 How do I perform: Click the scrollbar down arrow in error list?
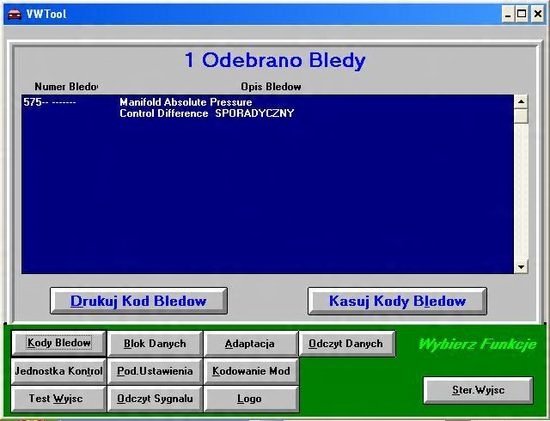pos(521,267)
